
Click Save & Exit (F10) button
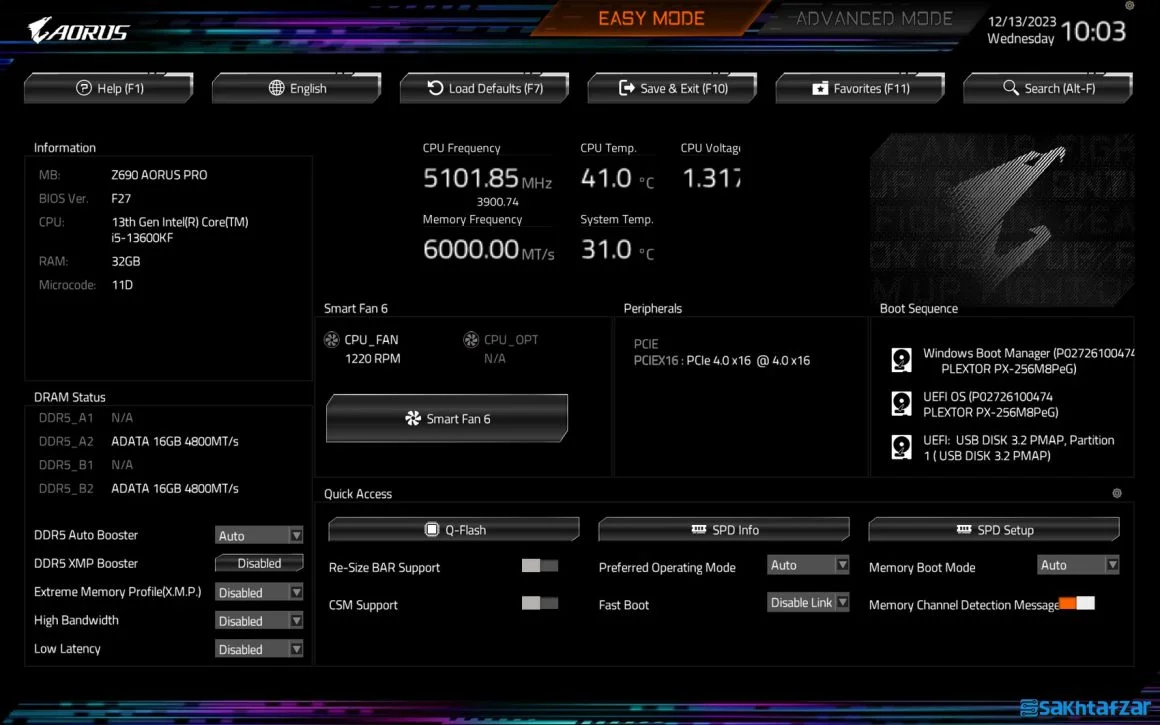tap(672, 88)
